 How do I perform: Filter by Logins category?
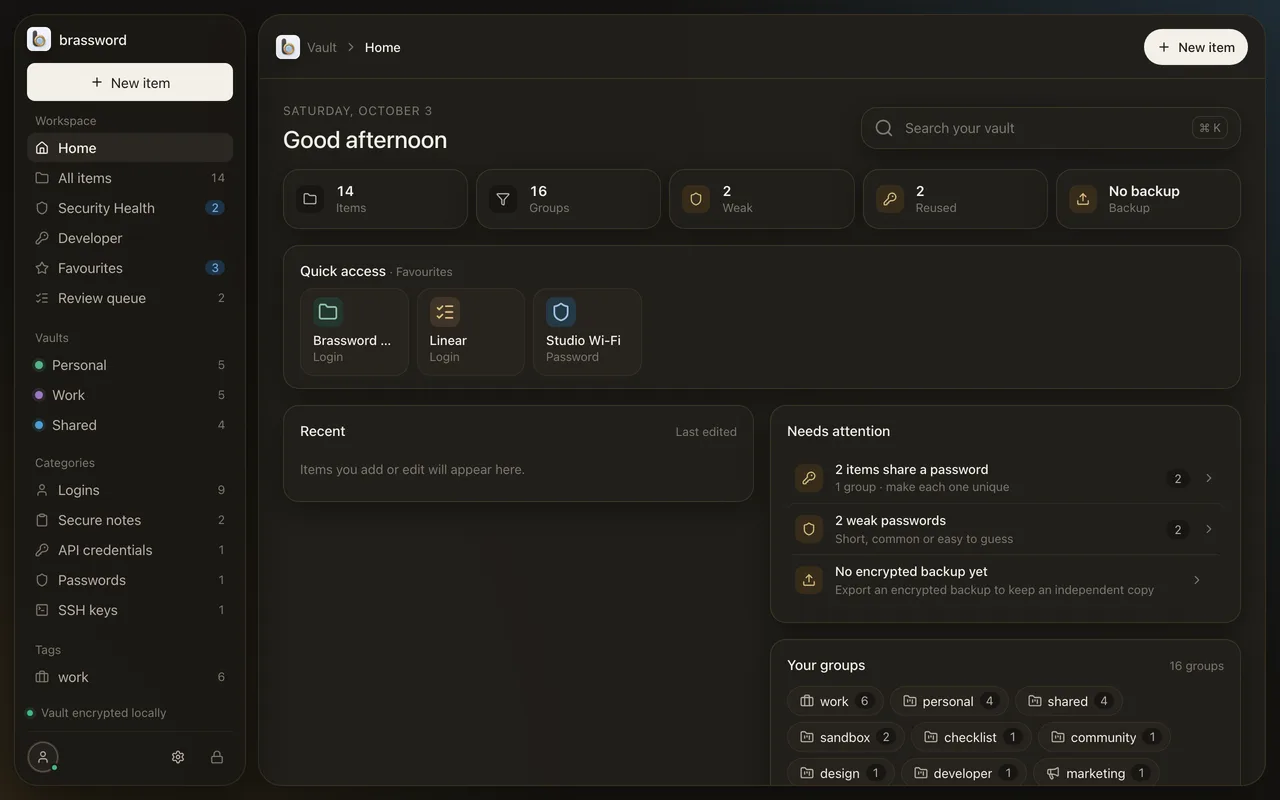[130, 490]
